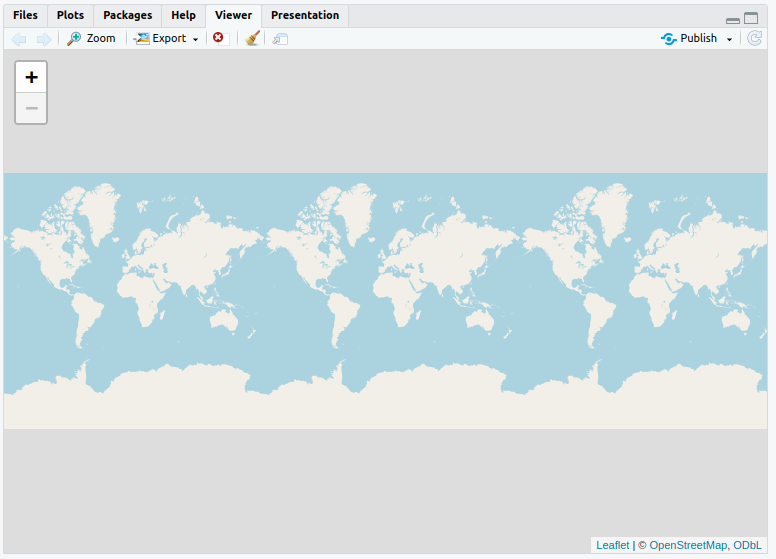
Task: Zoom in the Leaflet map
Action: click(x=31, y=77)
